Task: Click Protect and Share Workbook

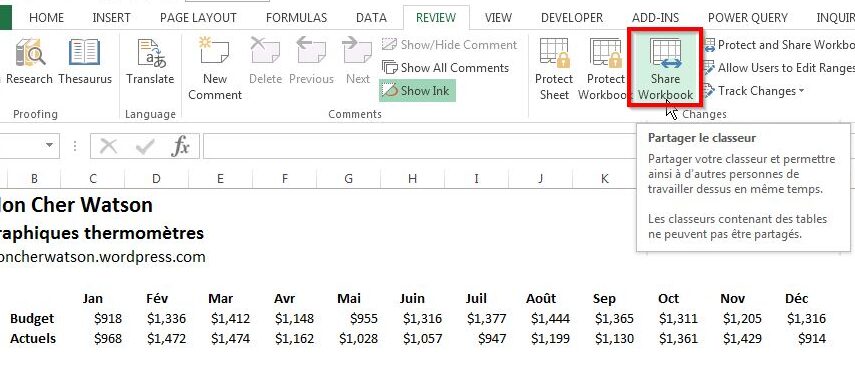Action: pyautogui.click(x=779, y=45)
